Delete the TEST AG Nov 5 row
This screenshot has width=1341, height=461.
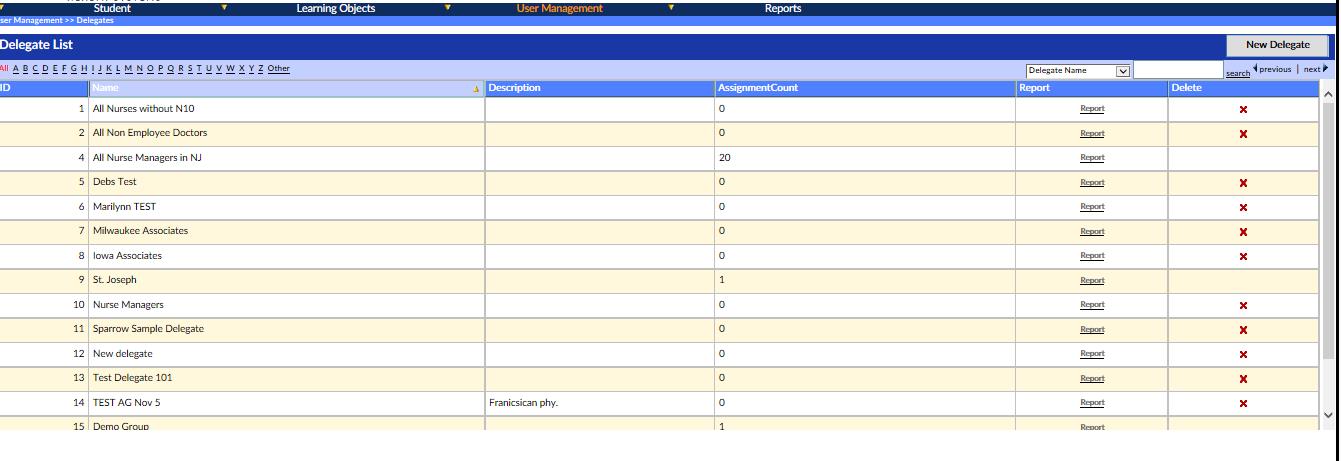pyautogui.click(x=1243, y=403)
